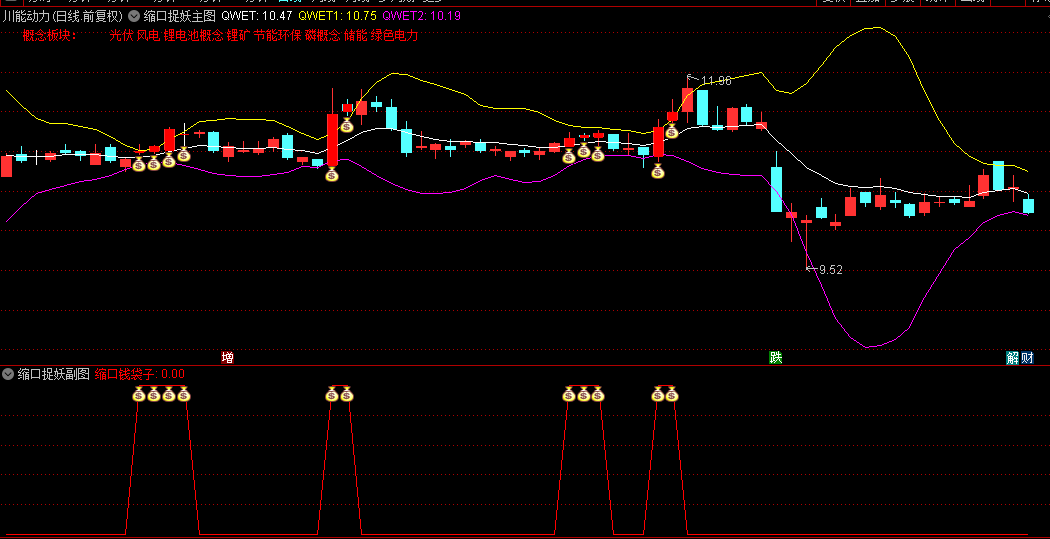
Task: Open the 磷概念 concept tag
Action: click(x=322, y=36)
